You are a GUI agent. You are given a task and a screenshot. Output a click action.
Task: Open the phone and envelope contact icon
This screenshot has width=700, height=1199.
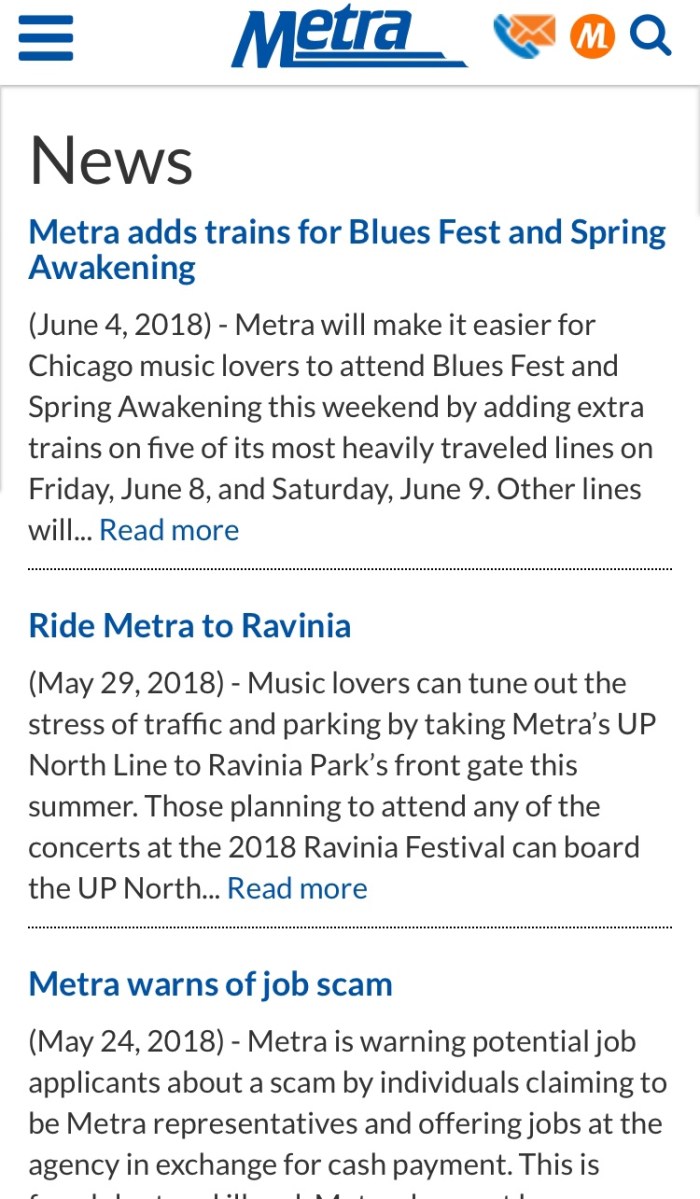524,35
